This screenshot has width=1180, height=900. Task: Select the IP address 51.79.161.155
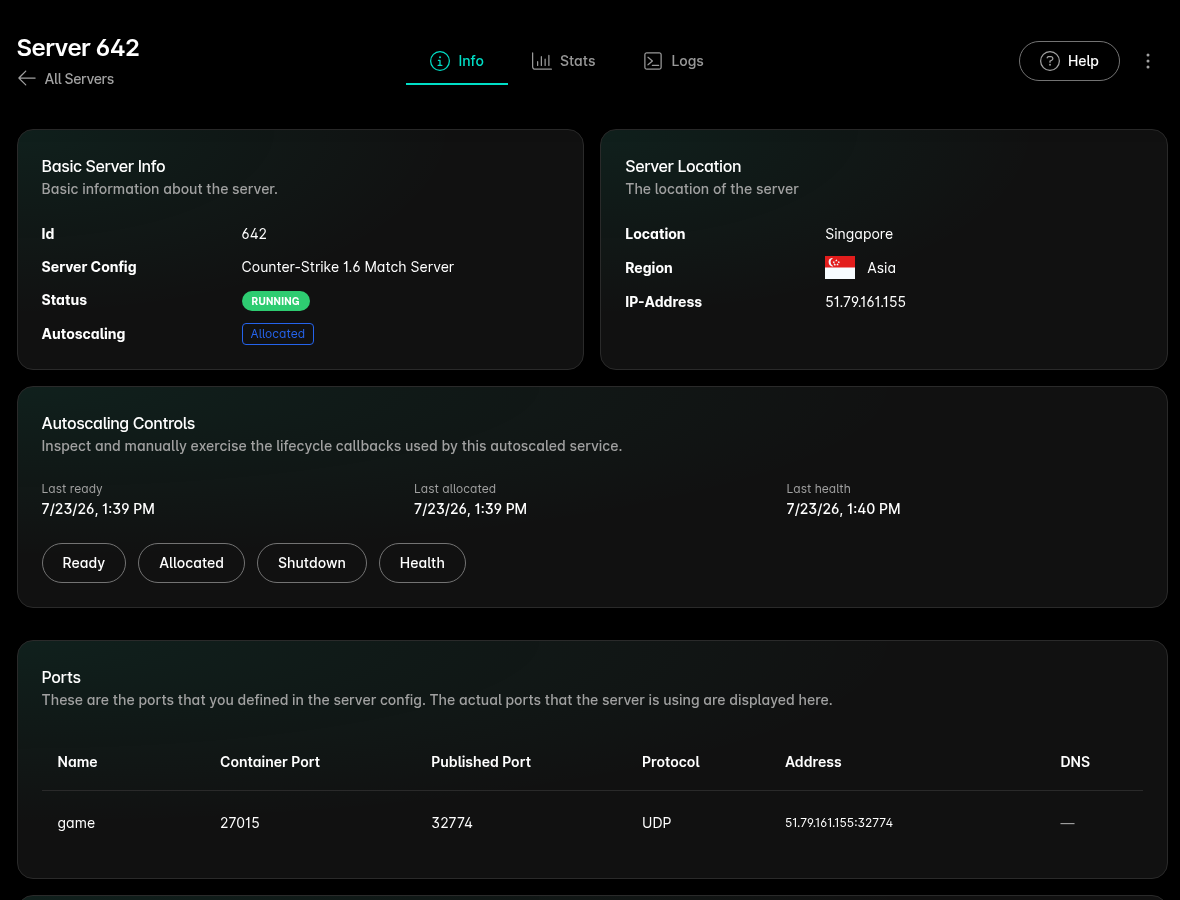pos(865,302)
